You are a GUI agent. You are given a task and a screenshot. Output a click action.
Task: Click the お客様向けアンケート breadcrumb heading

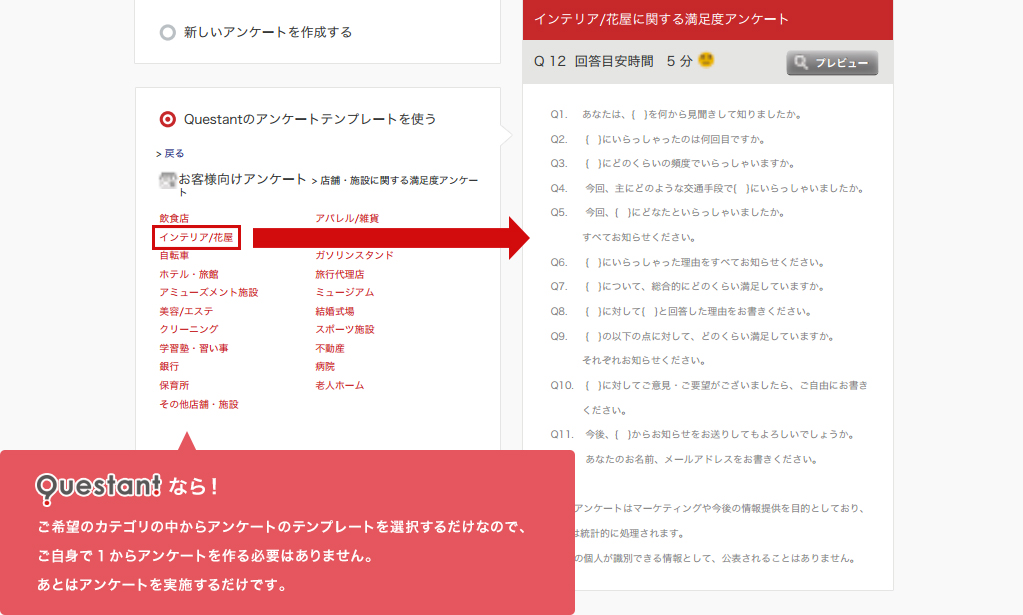(242, 179)
